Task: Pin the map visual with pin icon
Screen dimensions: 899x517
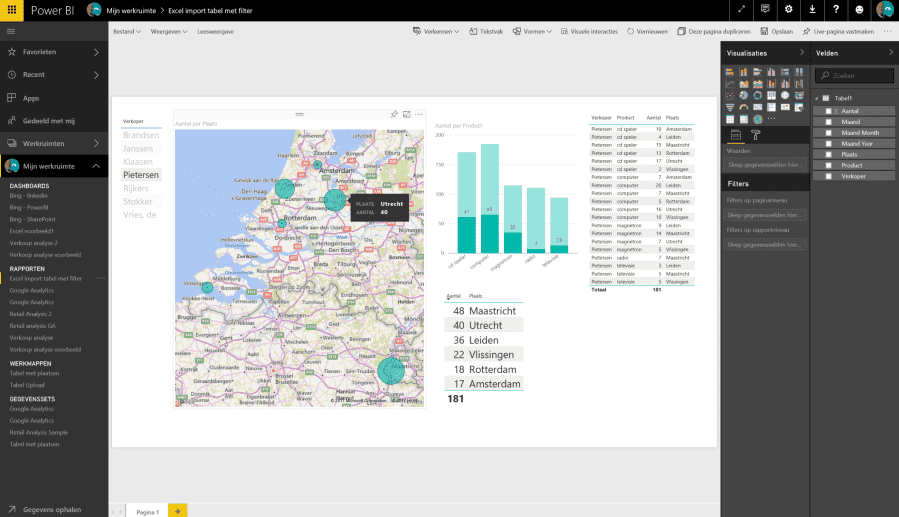Action: (x=394, y=115)
